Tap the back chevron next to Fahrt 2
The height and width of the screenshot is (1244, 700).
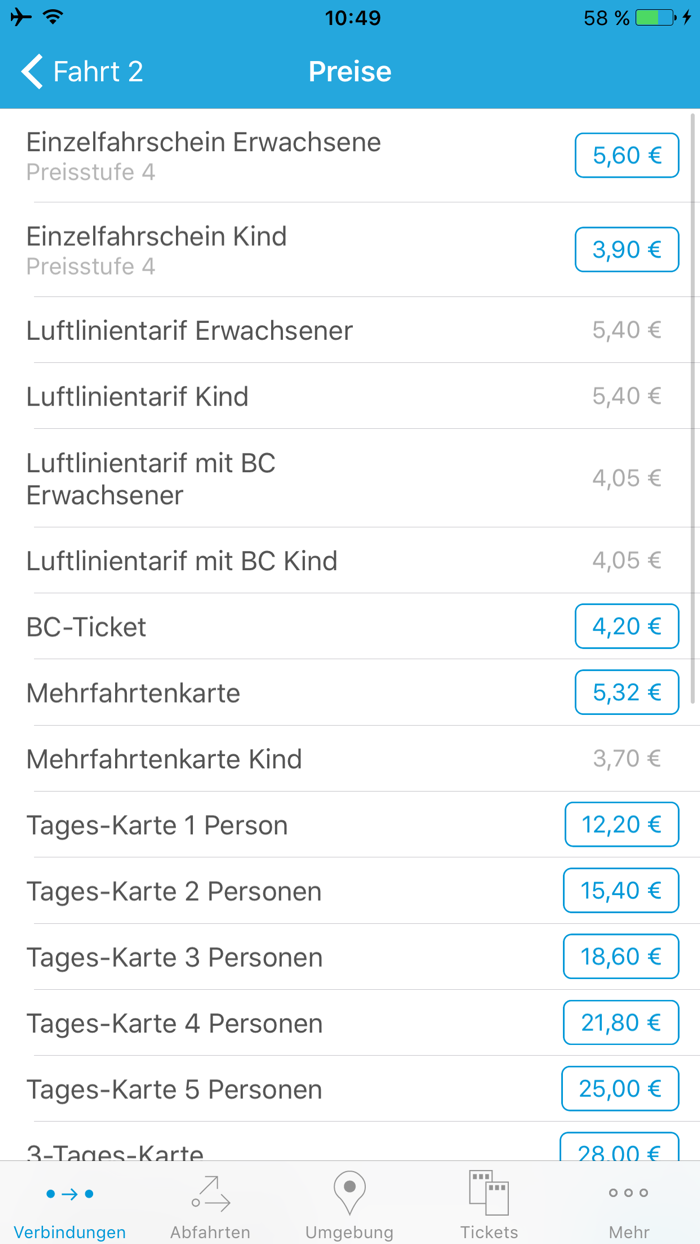tap(30, 71)
